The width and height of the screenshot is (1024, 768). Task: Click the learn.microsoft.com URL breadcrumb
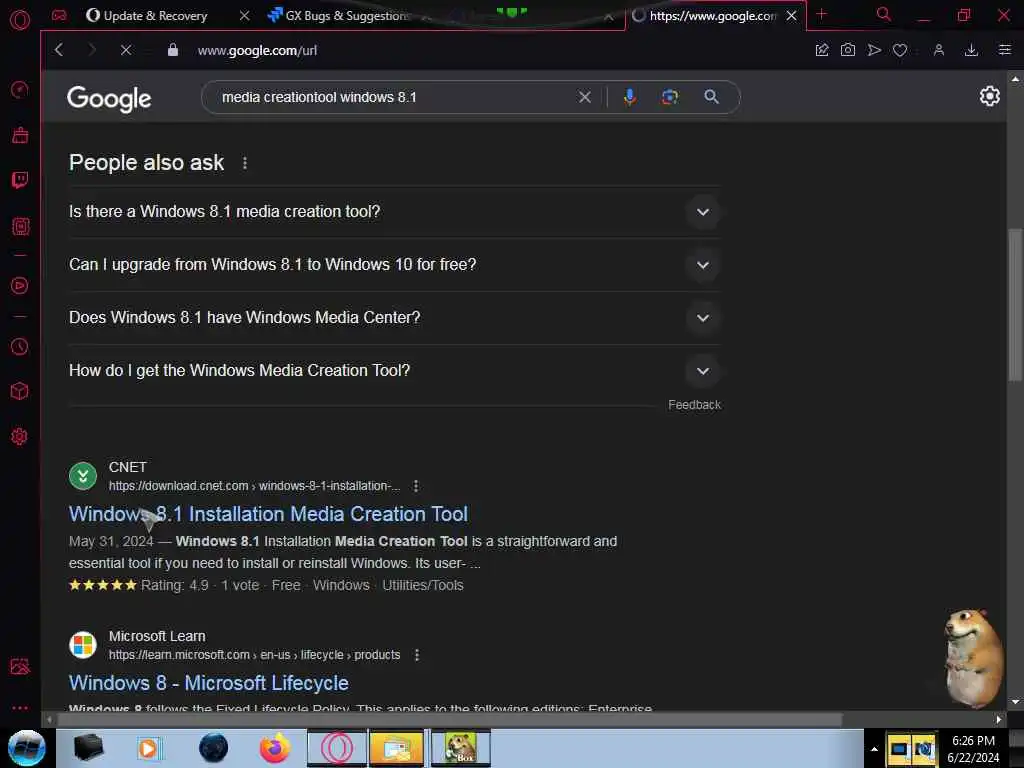coord(254,655)
